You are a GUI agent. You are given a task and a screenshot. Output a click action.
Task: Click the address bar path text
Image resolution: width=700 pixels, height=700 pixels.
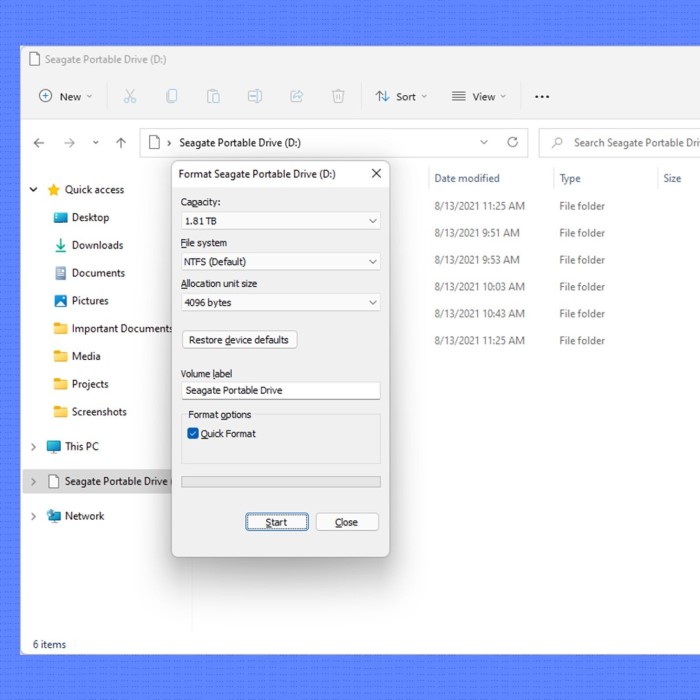[240, 143]
